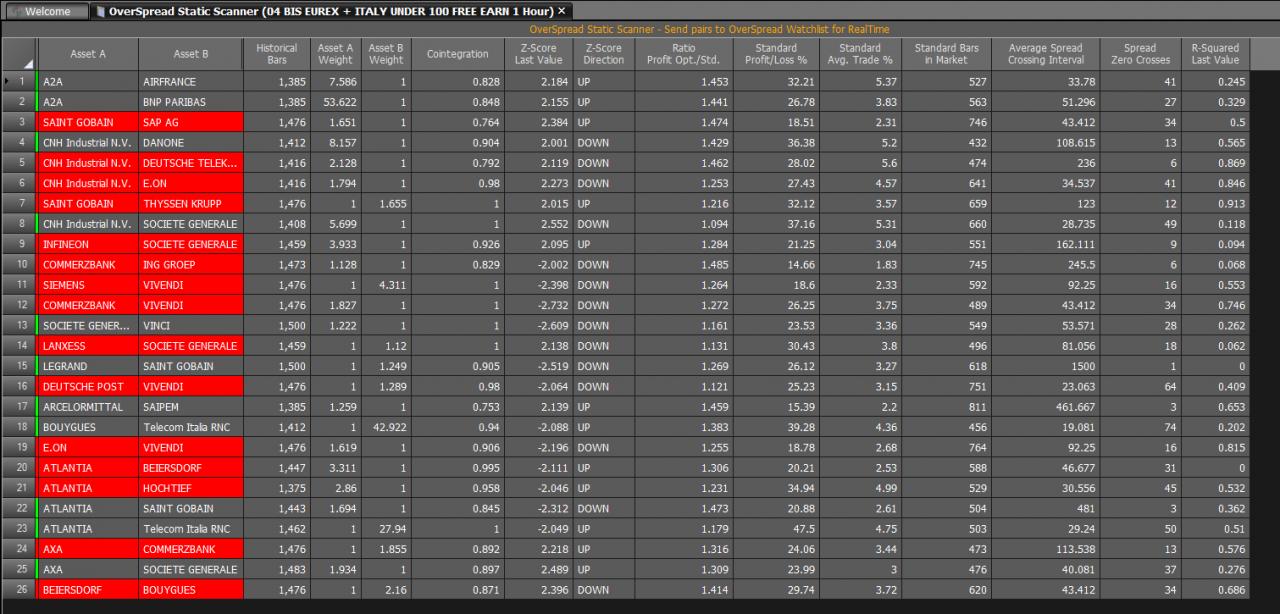Viewport: 1280px width, 614px height.
Task: Click the ARCELORMITTAL asset cell
Action: pyautogui.click(x=88, y=407)
